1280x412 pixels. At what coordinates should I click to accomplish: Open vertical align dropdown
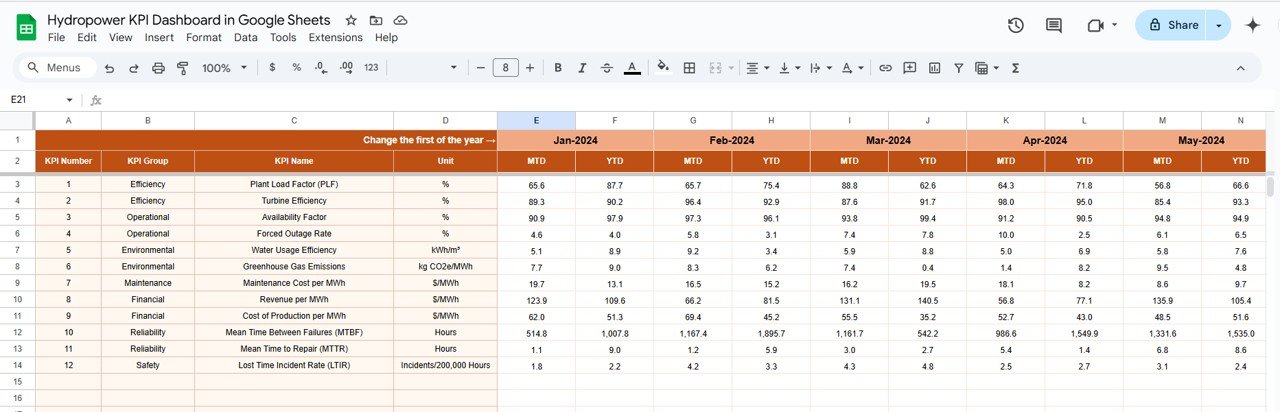[x=789, y=68]
